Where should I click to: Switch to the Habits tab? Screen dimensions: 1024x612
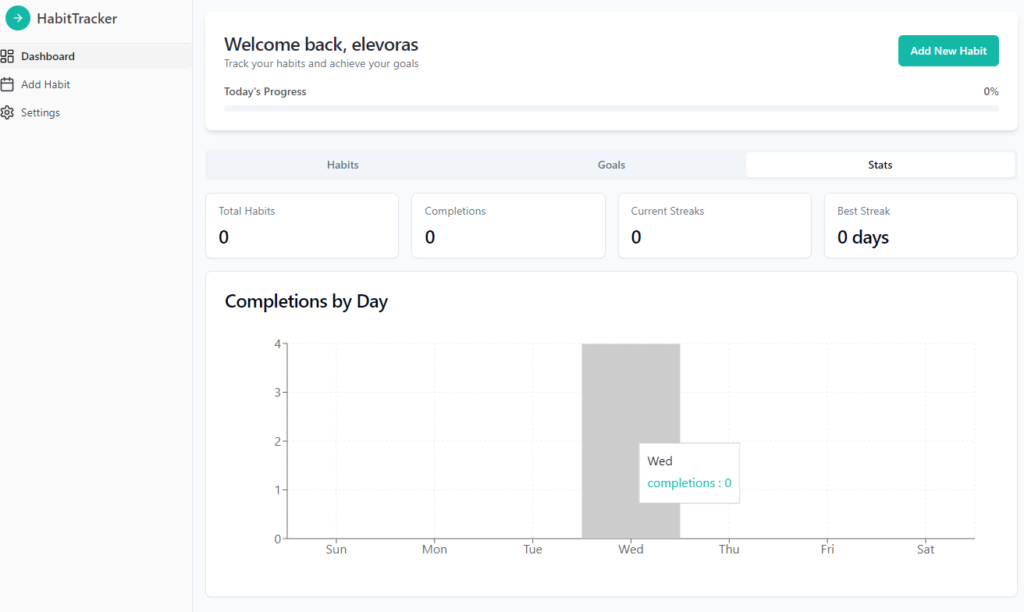[x=342, y=165]
